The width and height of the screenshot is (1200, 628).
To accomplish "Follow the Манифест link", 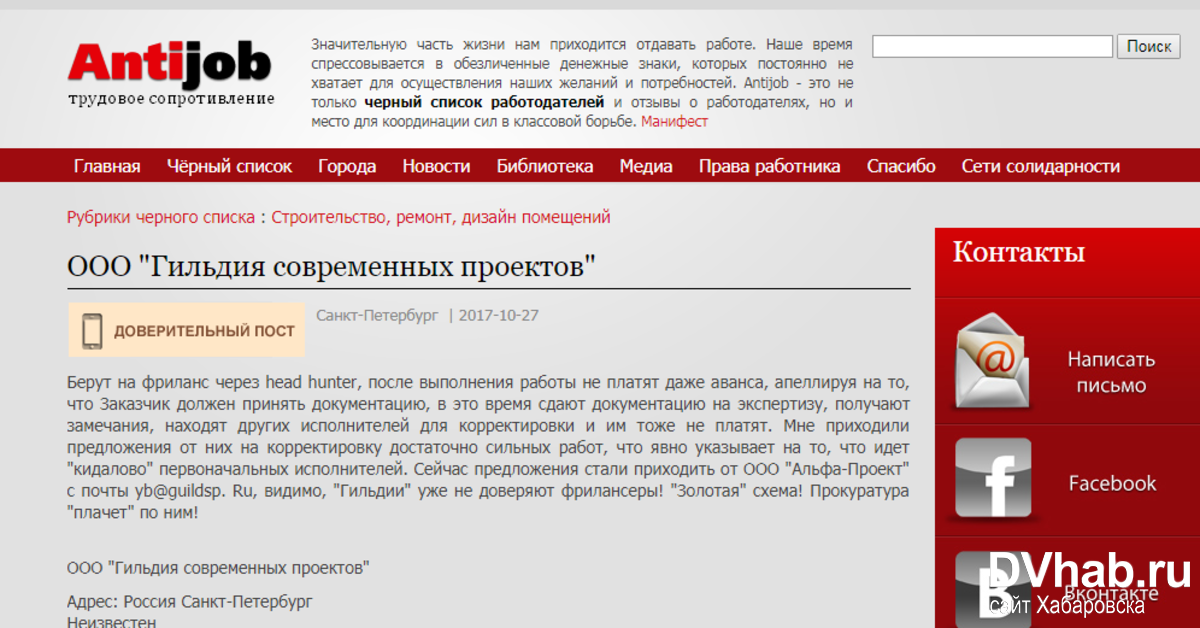I will [674, 121].
